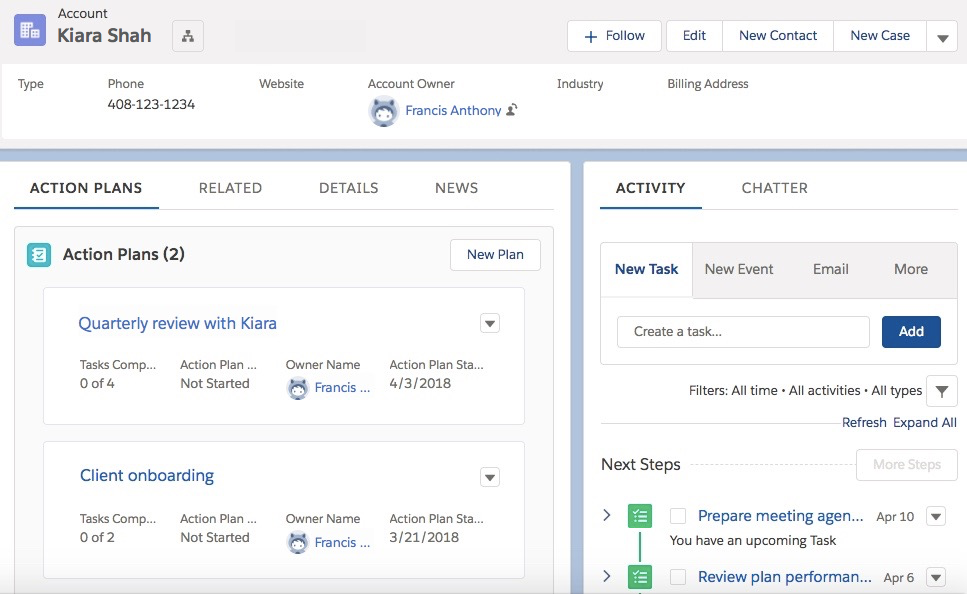
Task: Click the 3/21/2018 start date
Action: click(424, 537)
